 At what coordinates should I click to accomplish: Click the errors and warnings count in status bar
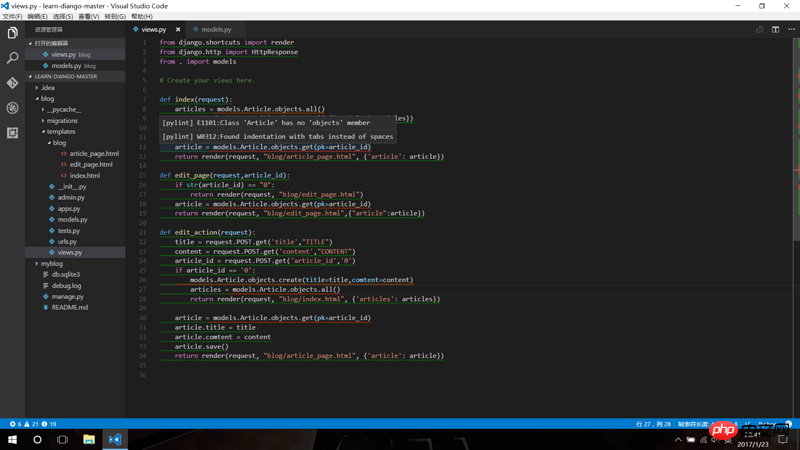(x=32, y=424)
